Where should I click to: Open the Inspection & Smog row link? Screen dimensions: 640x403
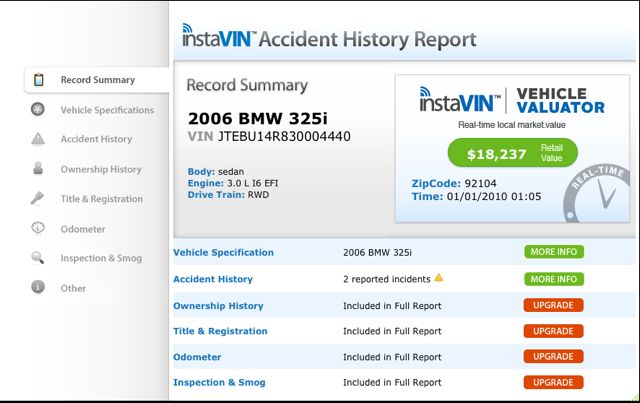pyautogui.click(x=219, y=383)
